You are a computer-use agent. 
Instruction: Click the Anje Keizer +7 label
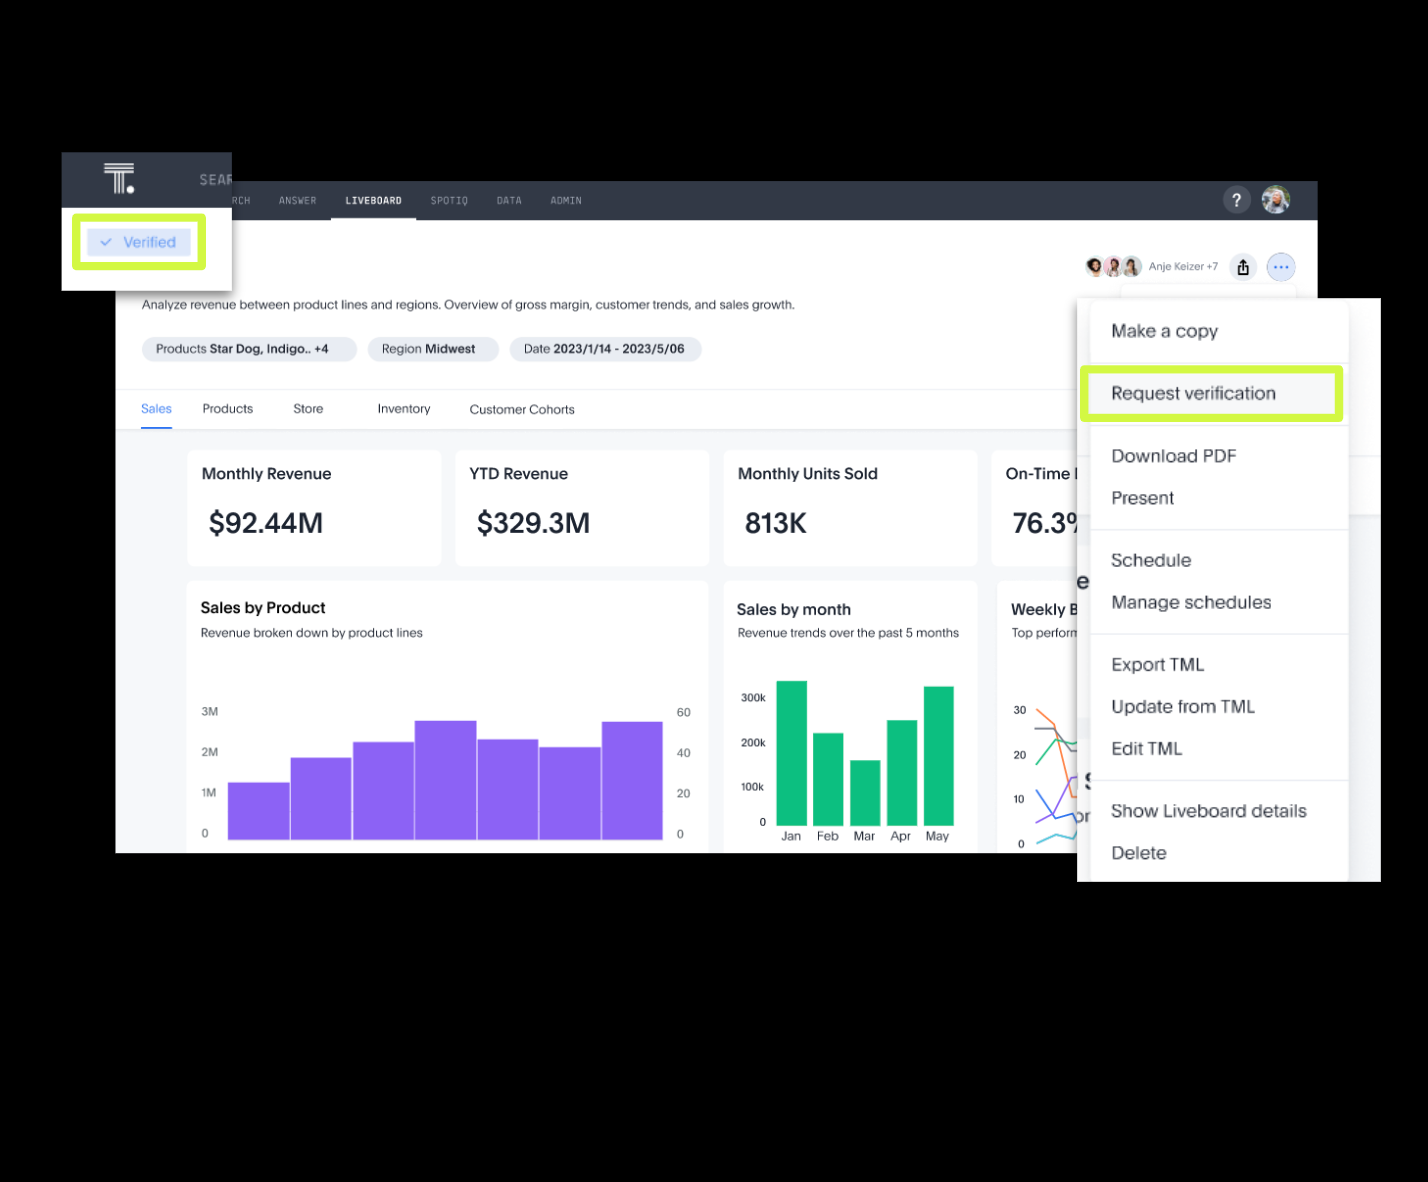point(1183,267)
